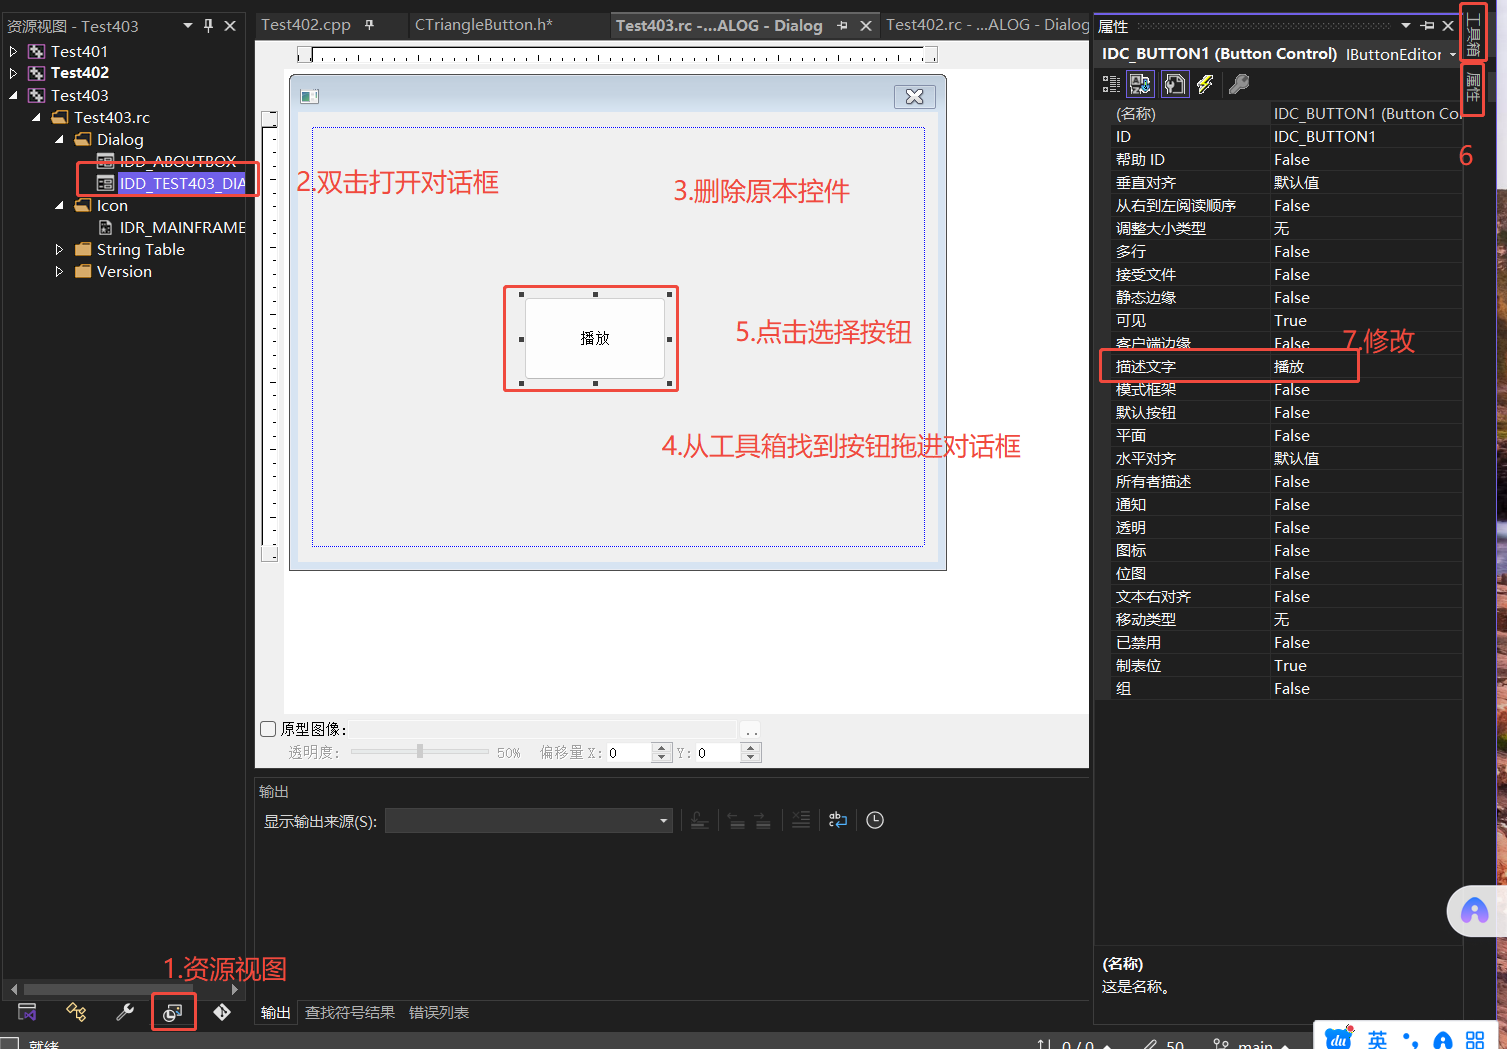Open the 查找符号结果 tab
1507x1049 pixels.
click(350, 1013)
